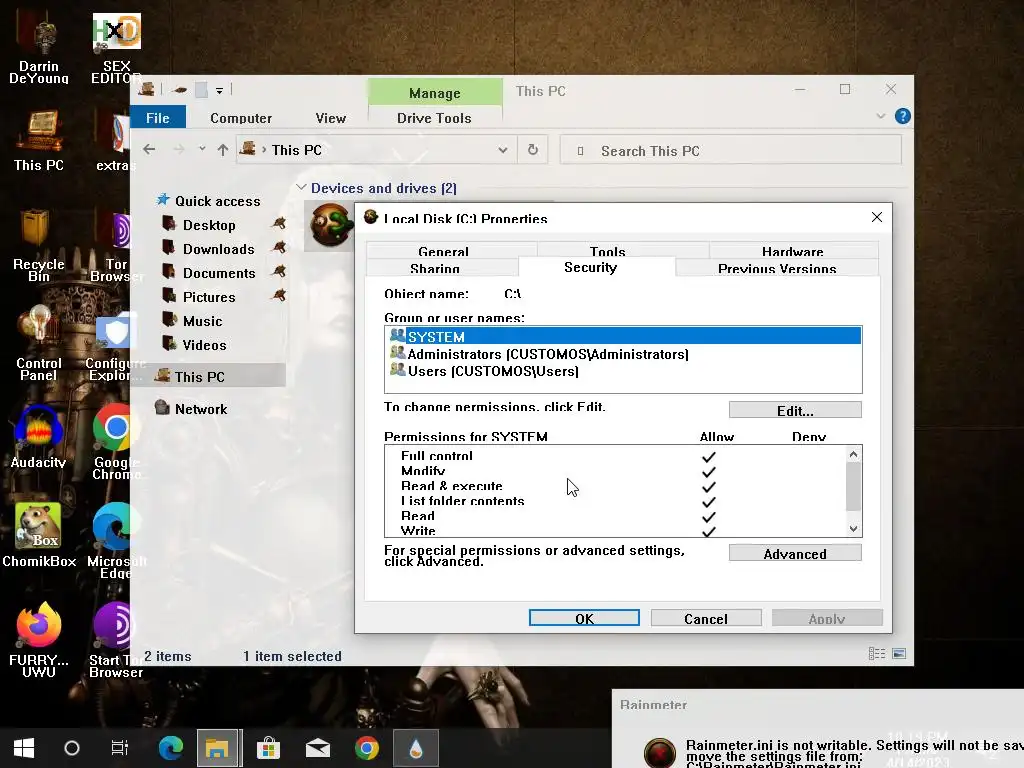The width and height of the screenshot is (1024, 768).
Task: Open the Tor Browser desktop icon
Action: (116, 248)
